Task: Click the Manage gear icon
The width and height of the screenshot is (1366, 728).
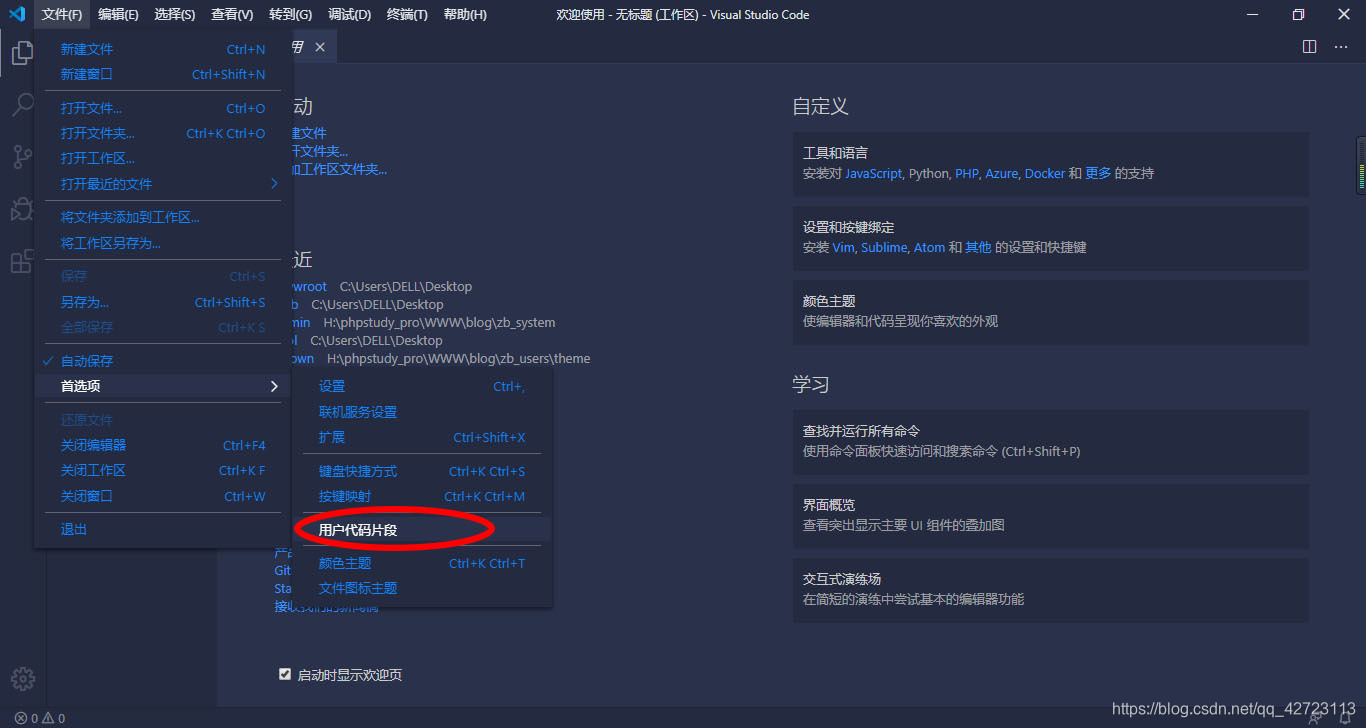Action: pos(22,678)
